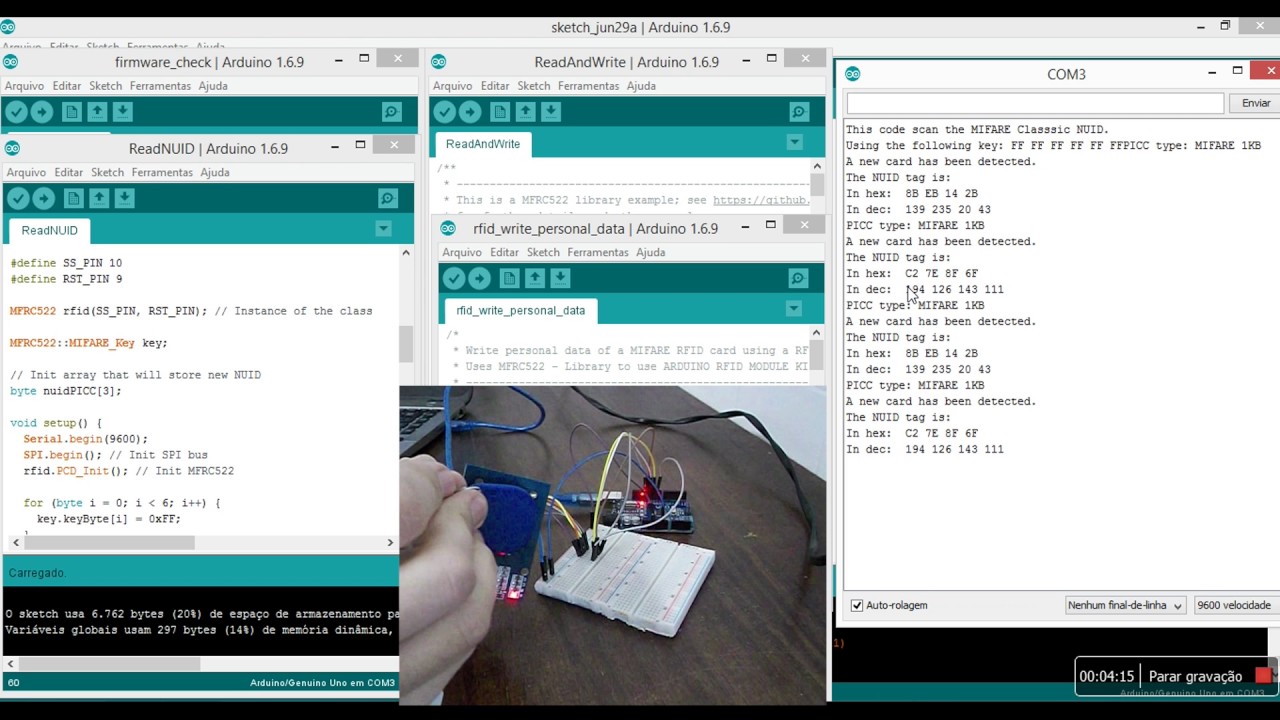Image resolution: width=1280 pixels, height=720 pixels.
Task: Serial Monitor icon in rfid_write_personal_data window
Action: (x=798, y=278)
